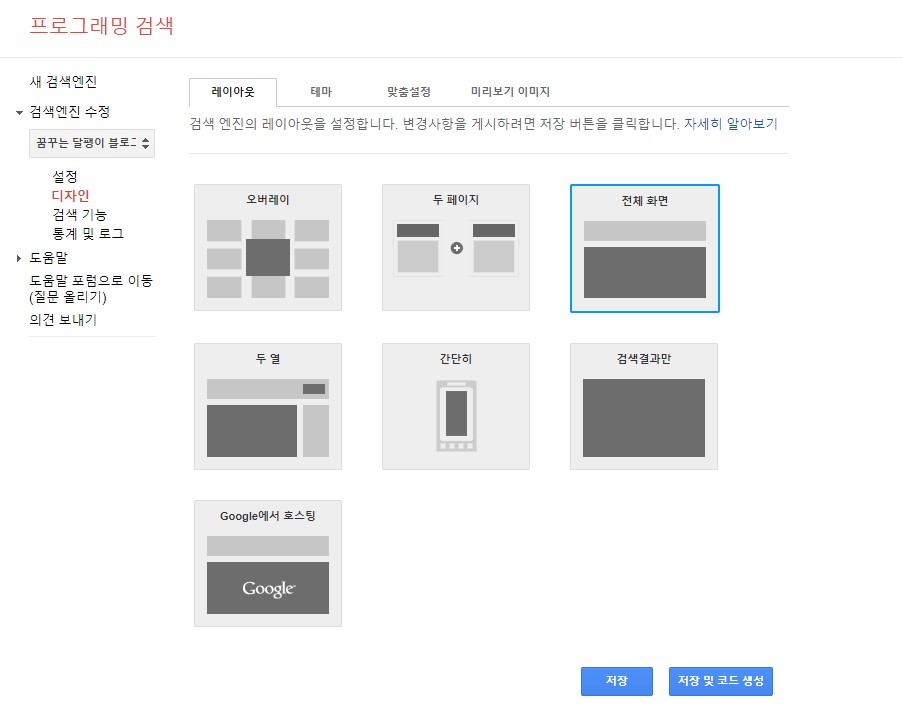Click the 검색엔진 수정 label
Screen dimensions: 903x722
[x=70, y=112]
